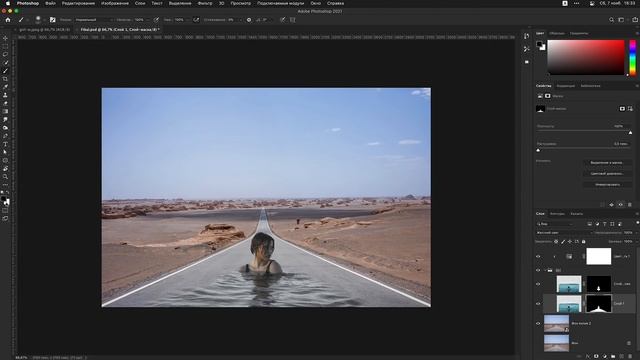Viewport: 640px width, 360px height.
Task: Select the Horizontal Type tool
Action: click(5, 144)
